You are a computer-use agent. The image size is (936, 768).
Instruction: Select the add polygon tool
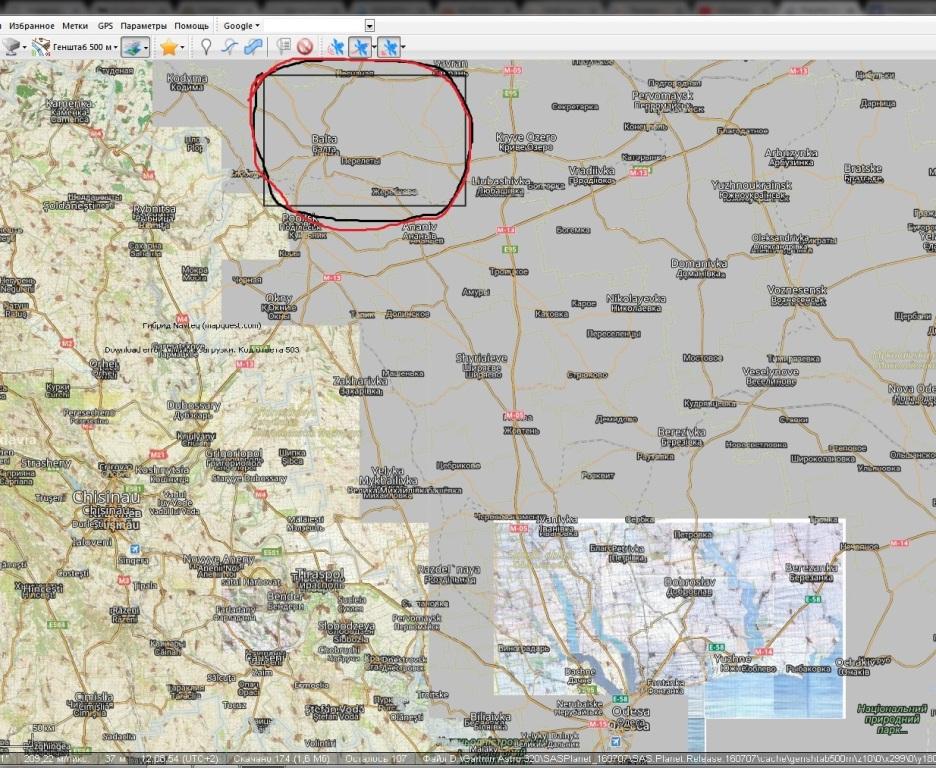(253, 46)
